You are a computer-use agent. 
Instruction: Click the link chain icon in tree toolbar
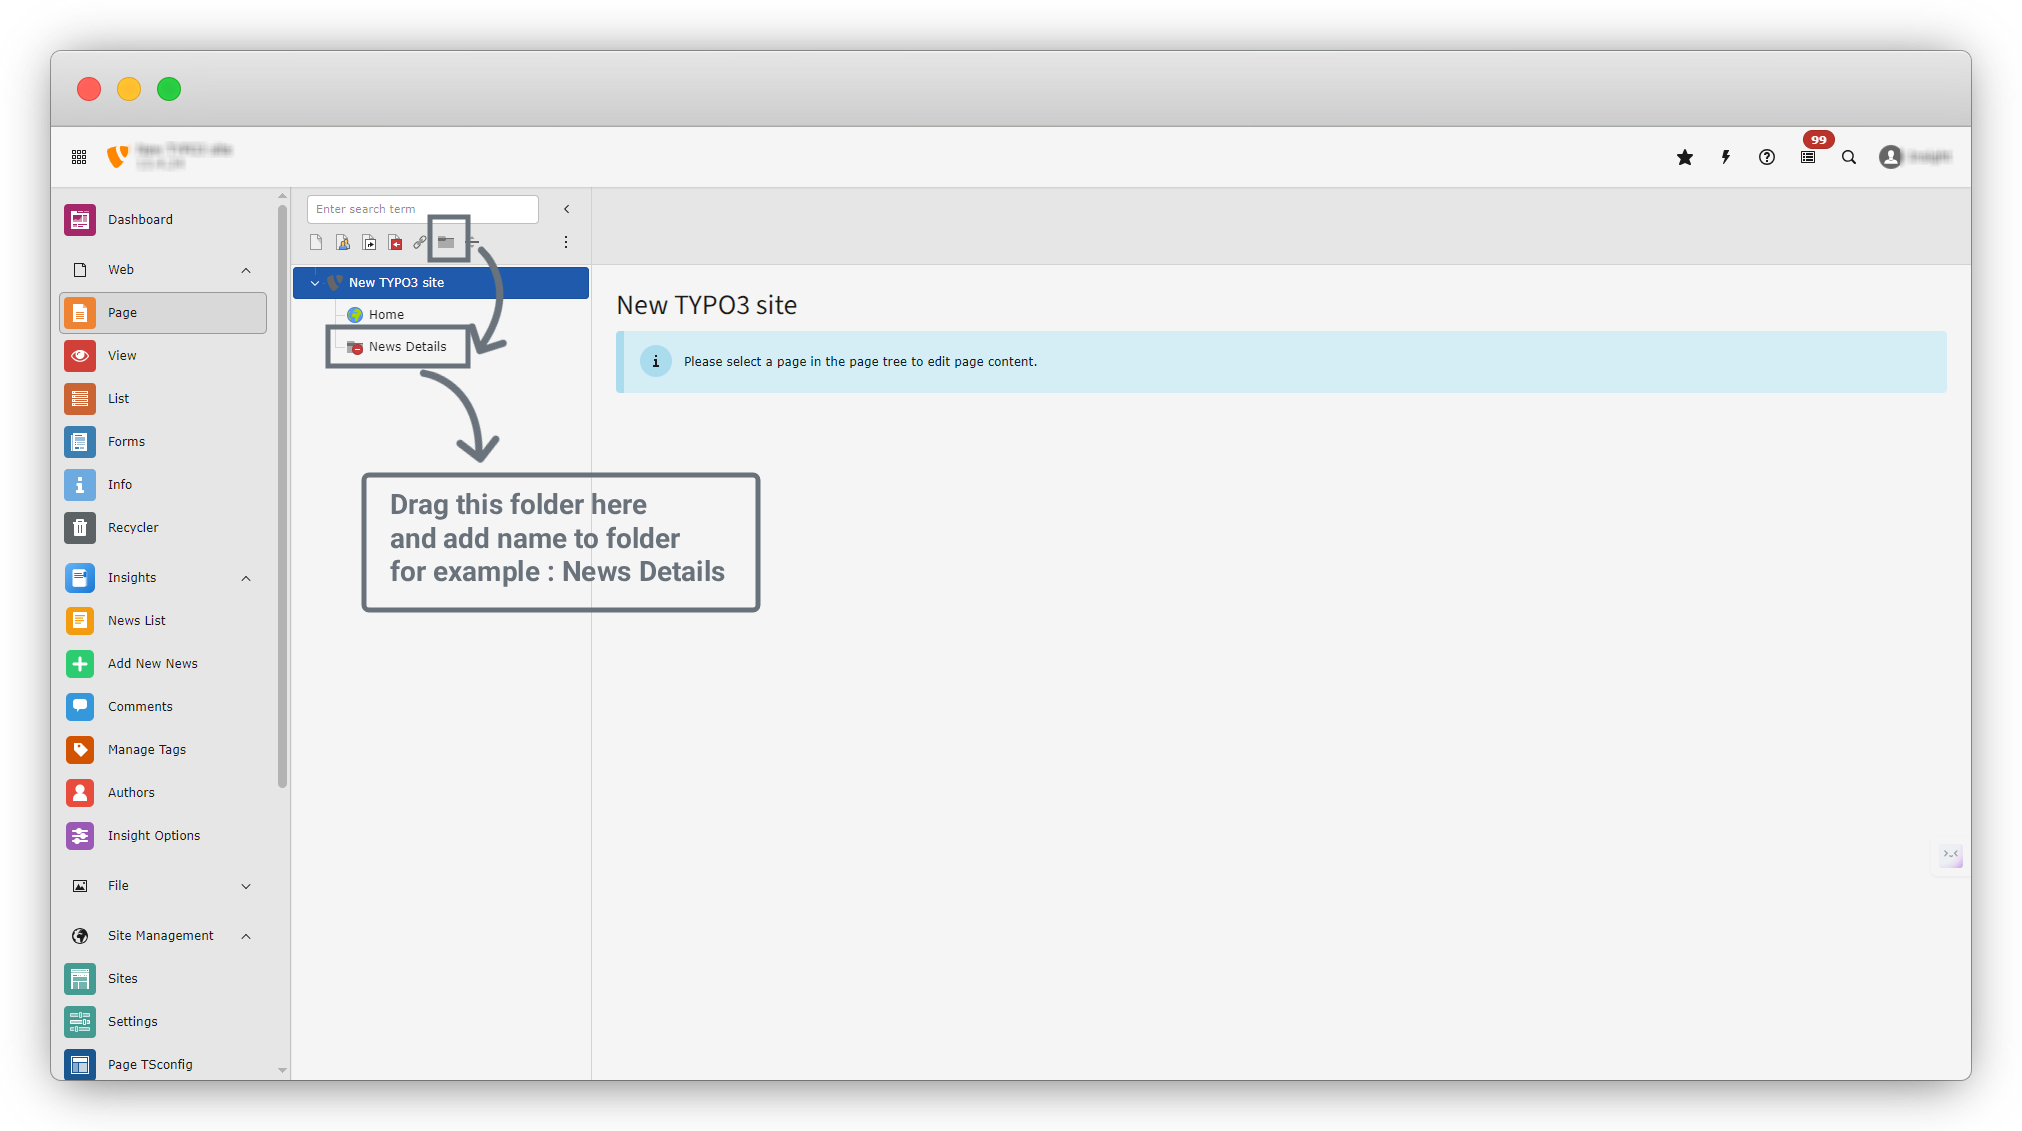[420, 242]
